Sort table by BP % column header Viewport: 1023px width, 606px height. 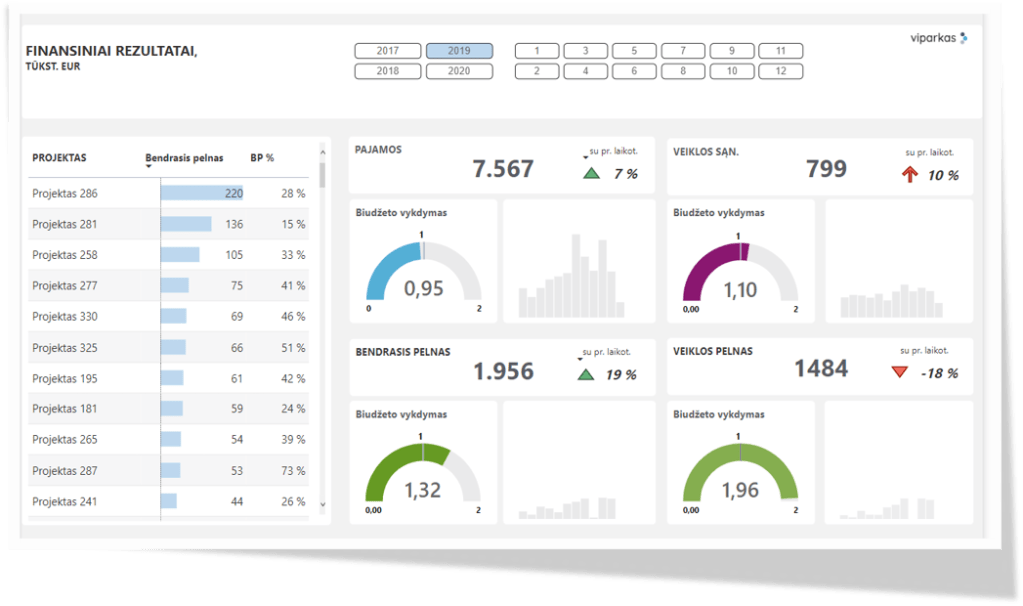click(262, 158)
